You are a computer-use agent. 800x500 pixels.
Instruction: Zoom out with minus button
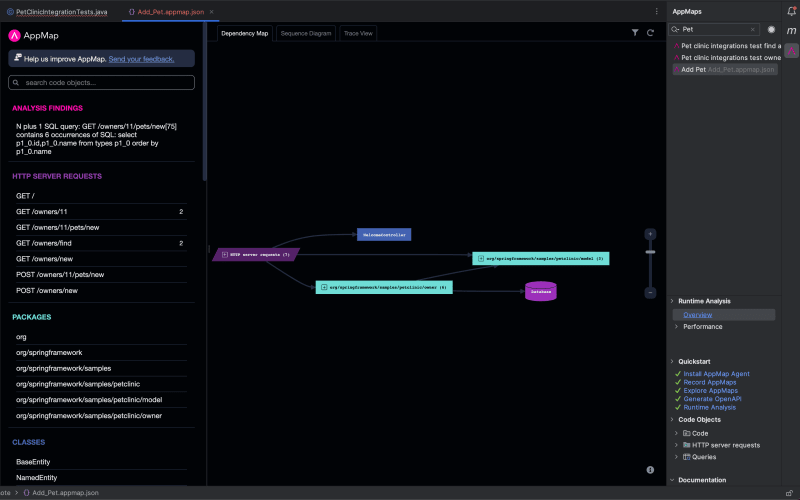pos(650,292)
